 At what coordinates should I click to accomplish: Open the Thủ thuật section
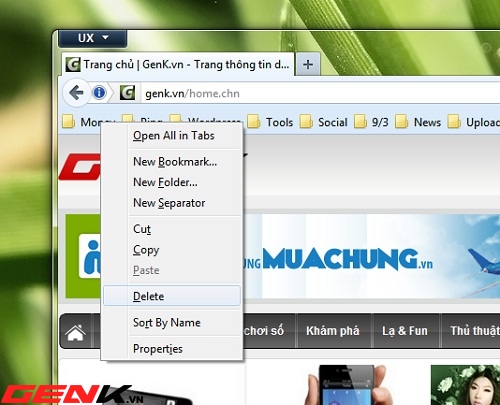[475, 331]
